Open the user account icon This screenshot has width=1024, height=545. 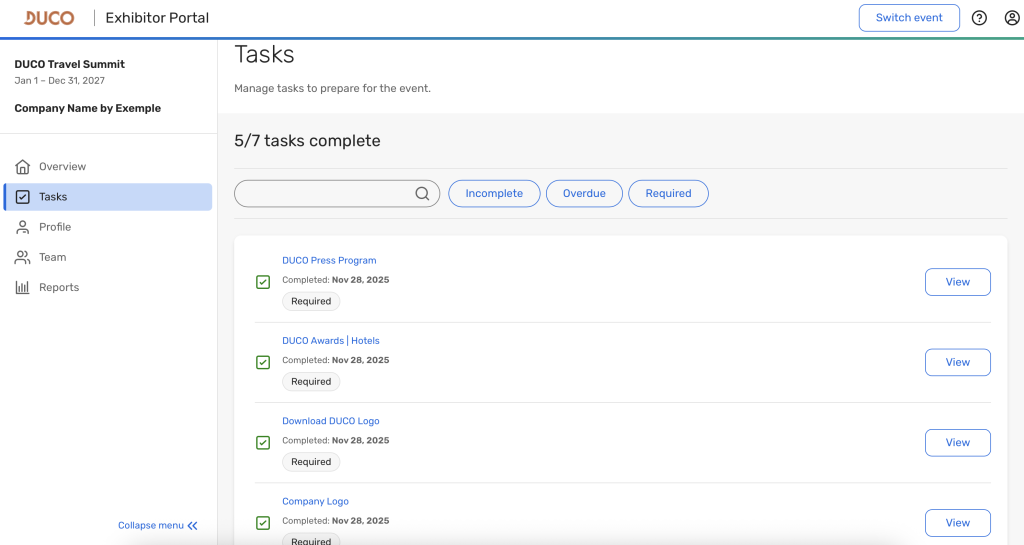click(x=1012, y=18)
